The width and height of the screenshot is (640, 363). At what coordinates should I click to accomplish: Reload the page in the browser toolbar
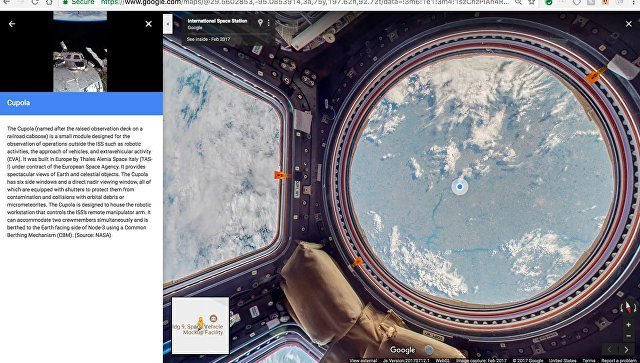coord(35,2)
